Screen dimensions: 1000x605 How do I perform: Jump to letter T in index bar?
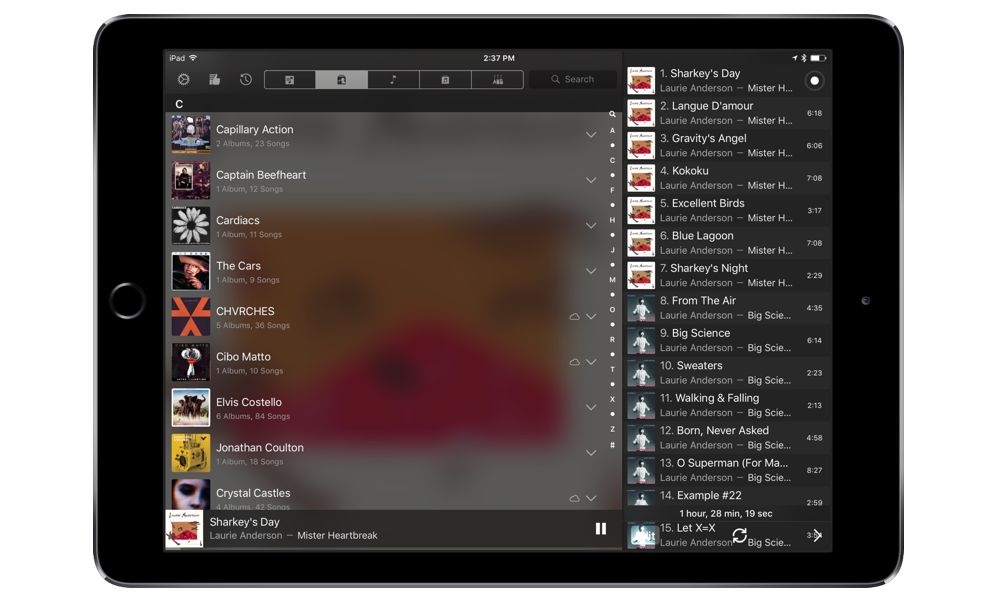point(612,369)
